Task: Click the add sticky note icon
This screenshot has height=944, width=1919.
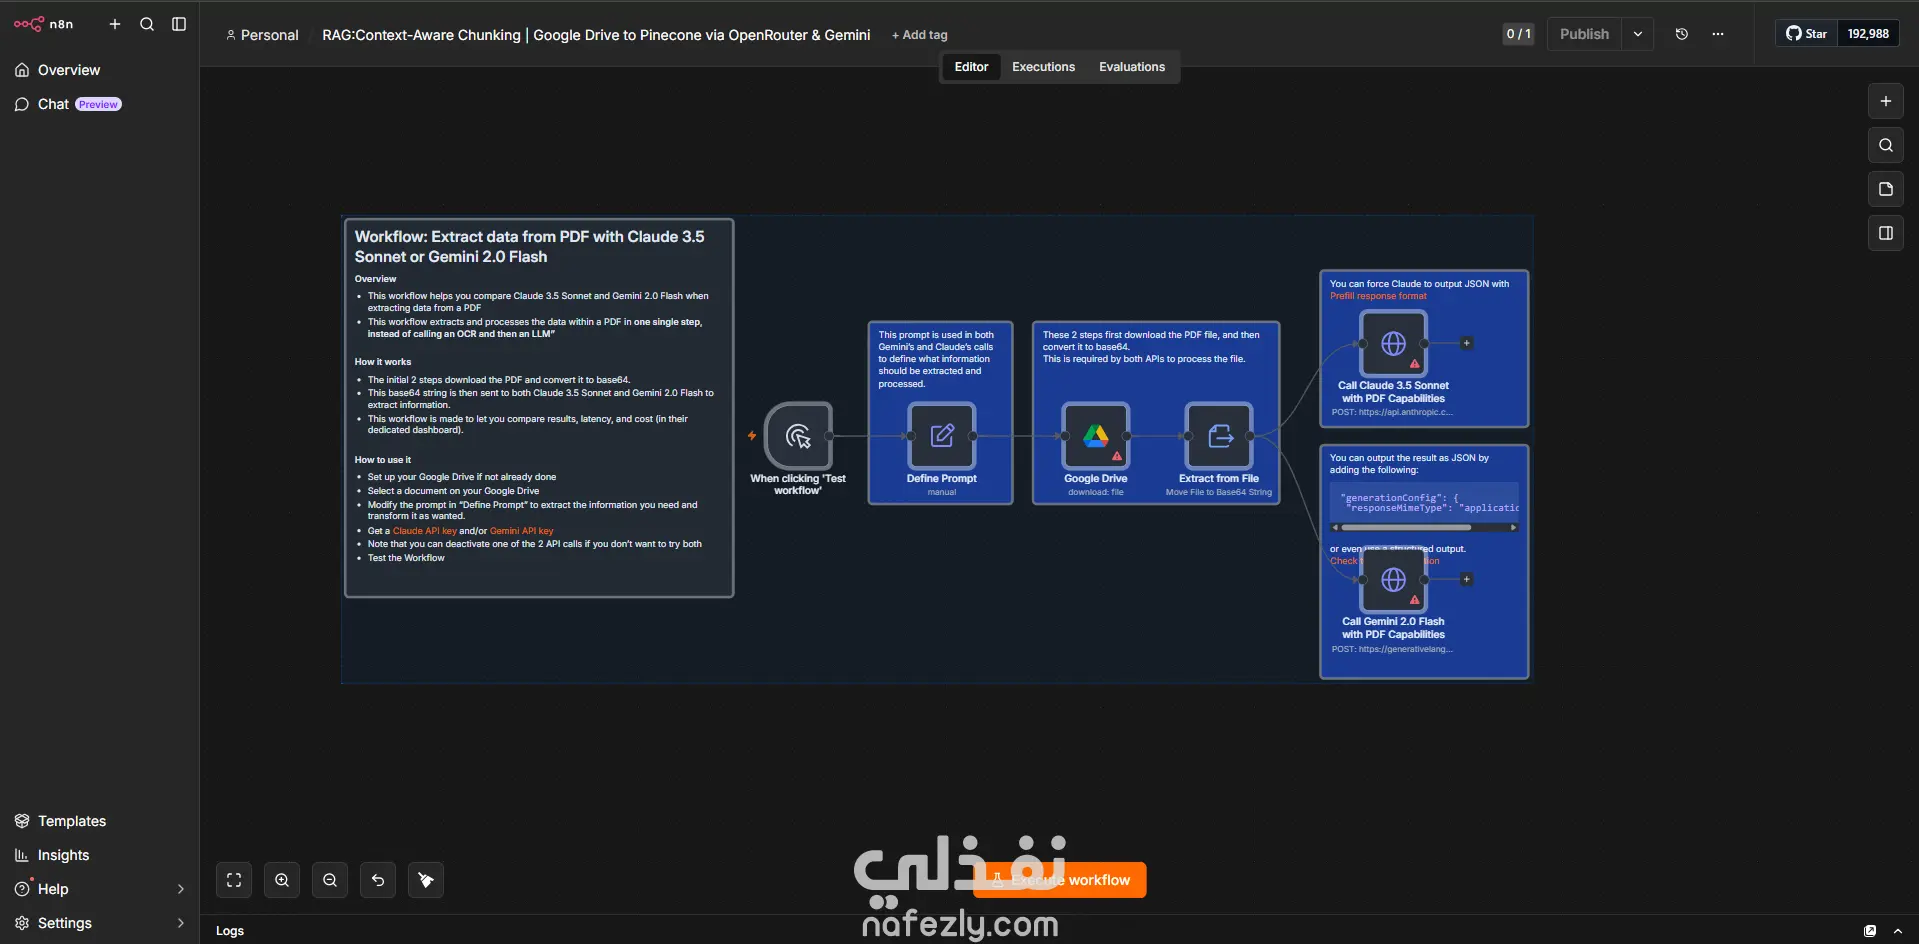Action: point(1886,189)
